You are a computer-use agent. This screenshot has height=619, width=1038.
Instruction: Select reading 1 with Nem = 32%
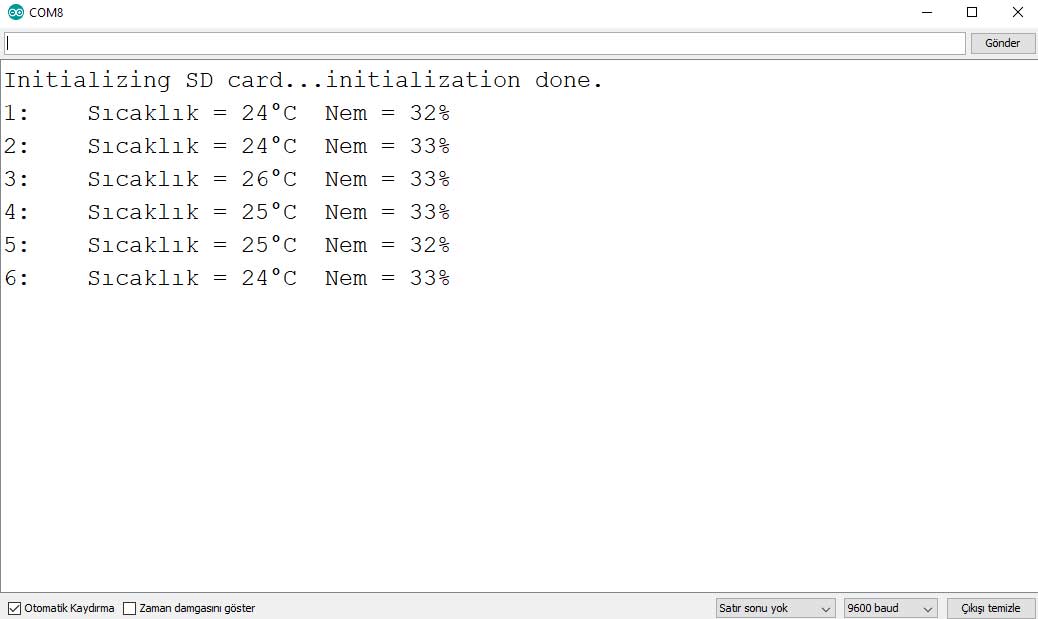pos(227,113)
